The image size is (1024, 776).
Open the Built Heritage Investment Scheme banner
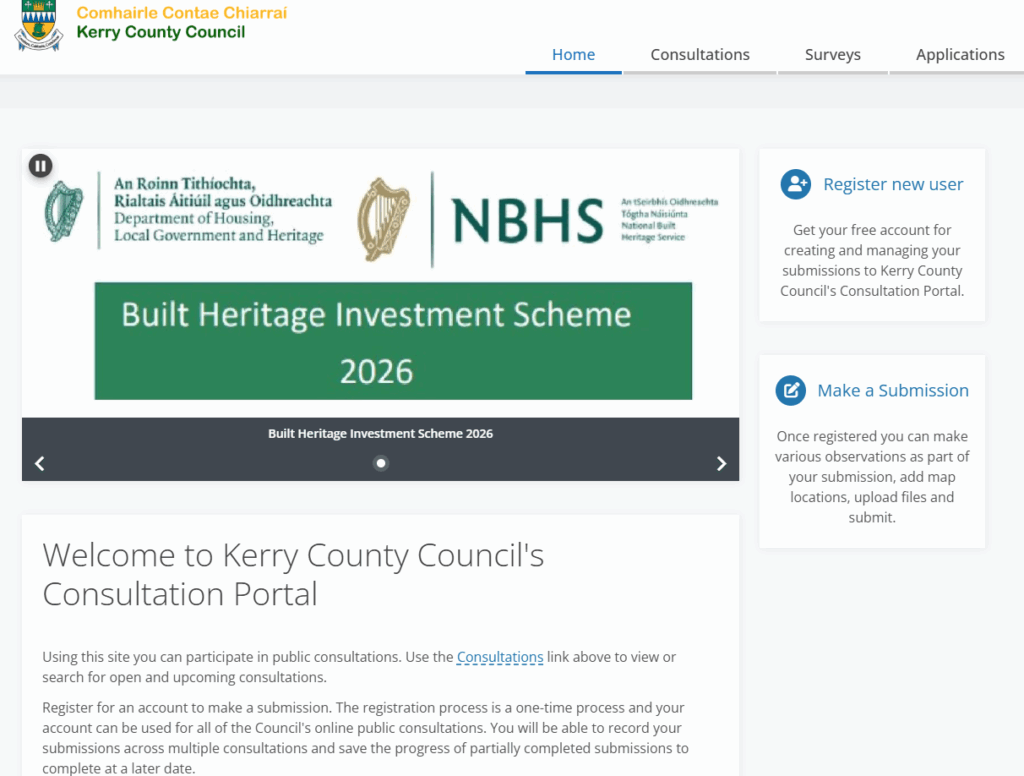pyautogui.click(x=393, y=341)
